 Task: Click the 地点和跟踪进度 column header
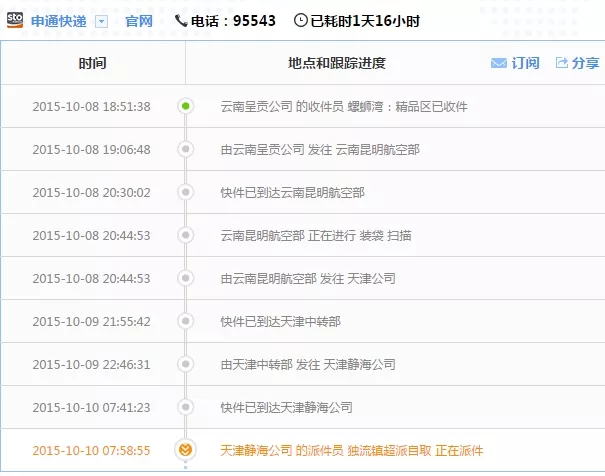pos(337,63)
